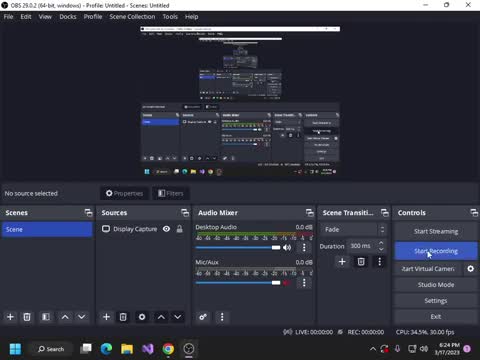Open the Fade transition dropdown
The height and width of the screenshot is (360, 480).
click(x=354, y=229)
